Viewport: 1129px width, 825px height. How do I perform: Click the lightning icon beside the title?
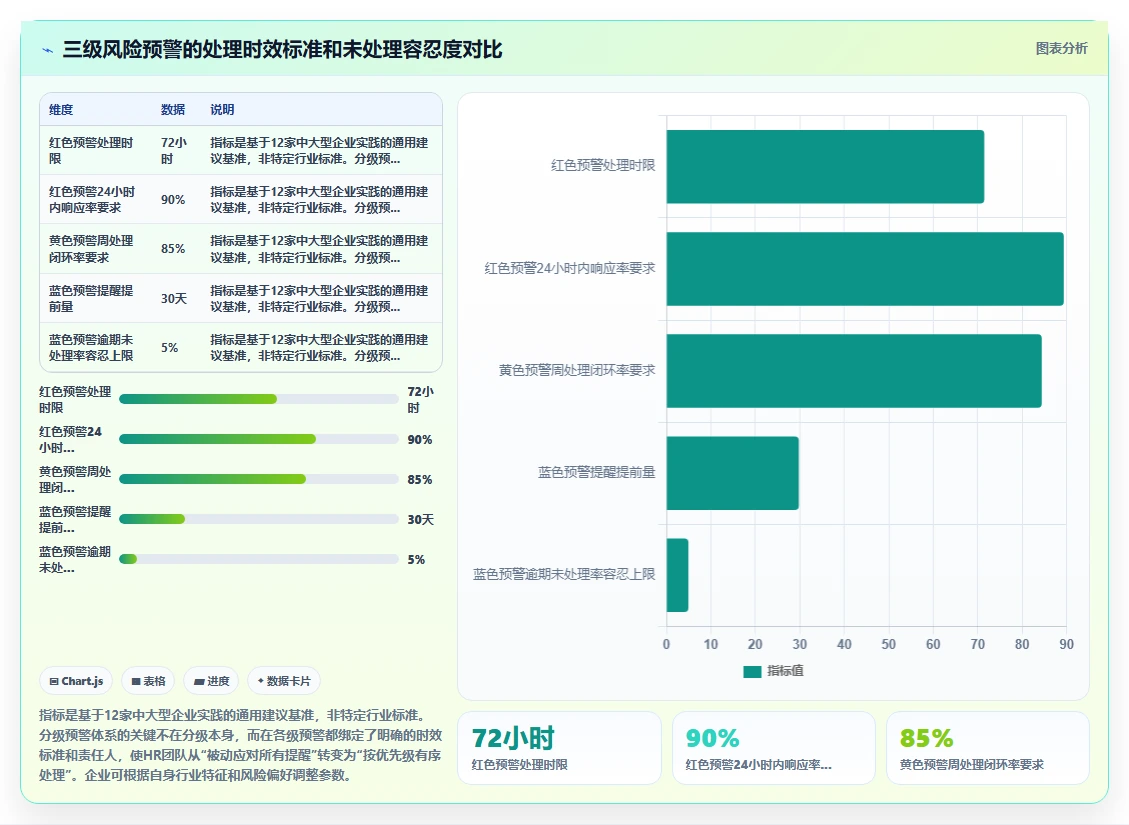pyautogui.click(x=48, y=50)
